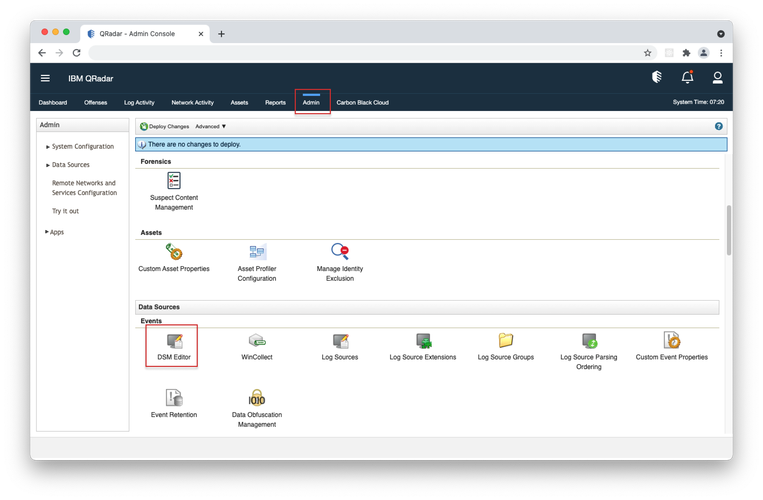This screenshot has height=500, width=763.
Task: Open Remote Networks and Services Configuration
Action: [x=84, y=188]
